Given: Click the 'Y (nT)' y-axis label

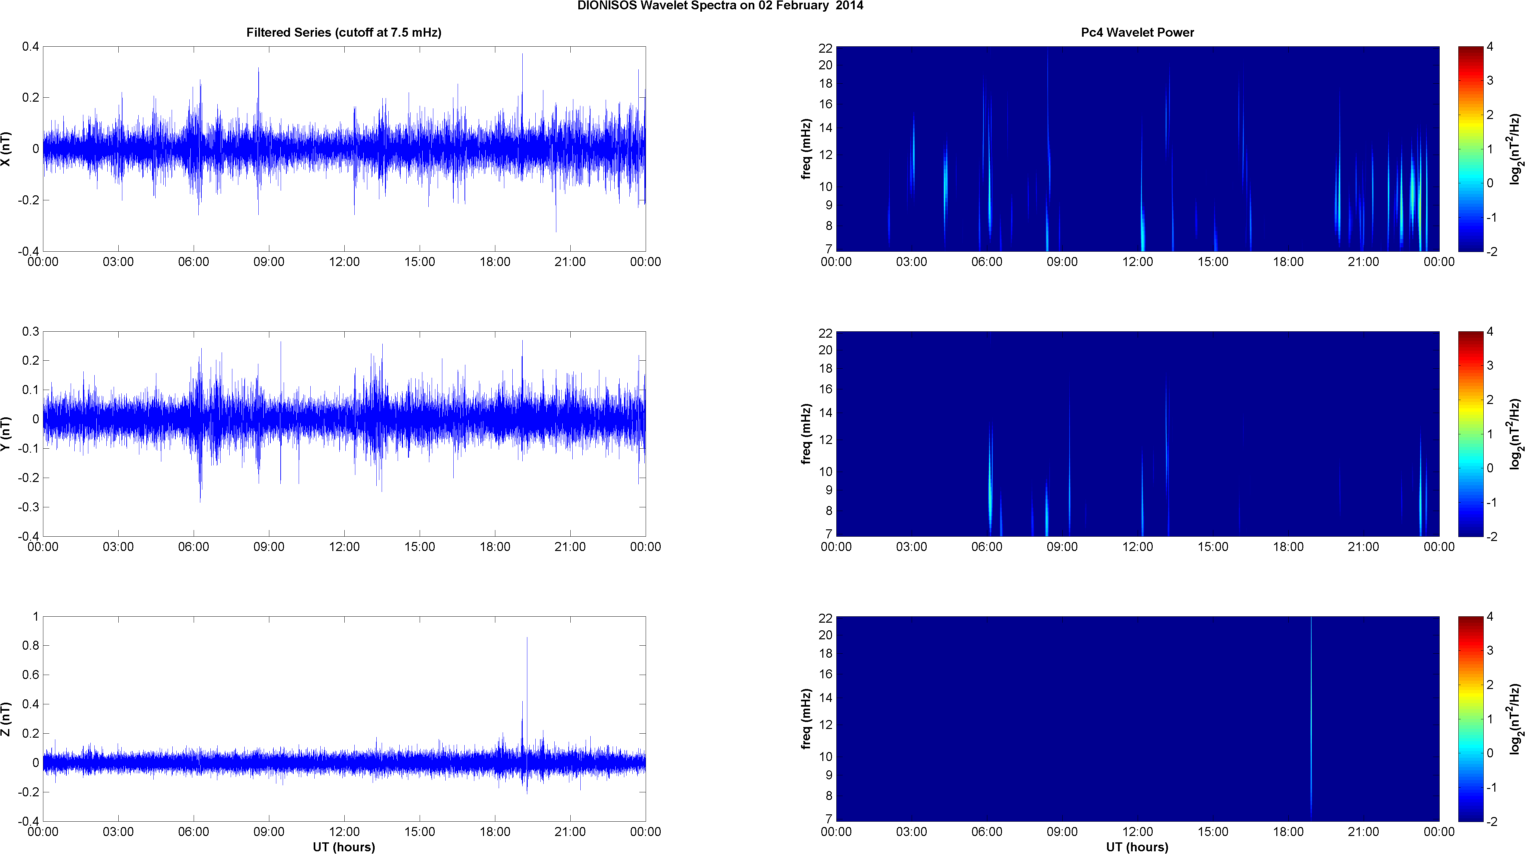Looking at the screenshot, I should pos(7,434).
